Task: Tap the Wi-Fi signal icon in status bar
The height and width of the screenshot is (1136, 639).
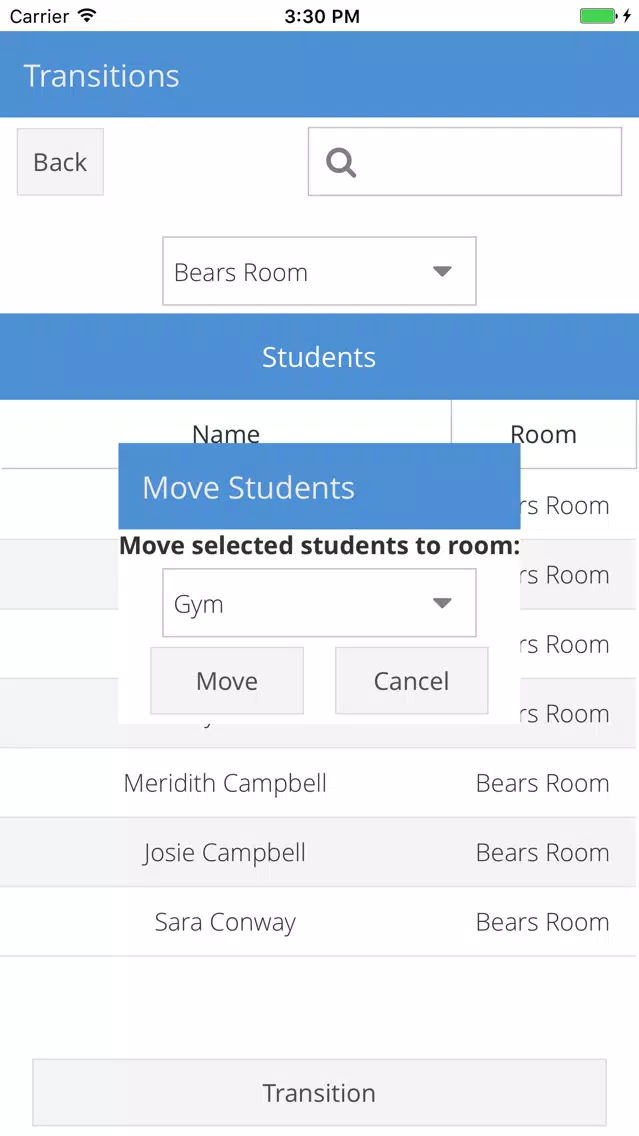Action: click(87, 15)
